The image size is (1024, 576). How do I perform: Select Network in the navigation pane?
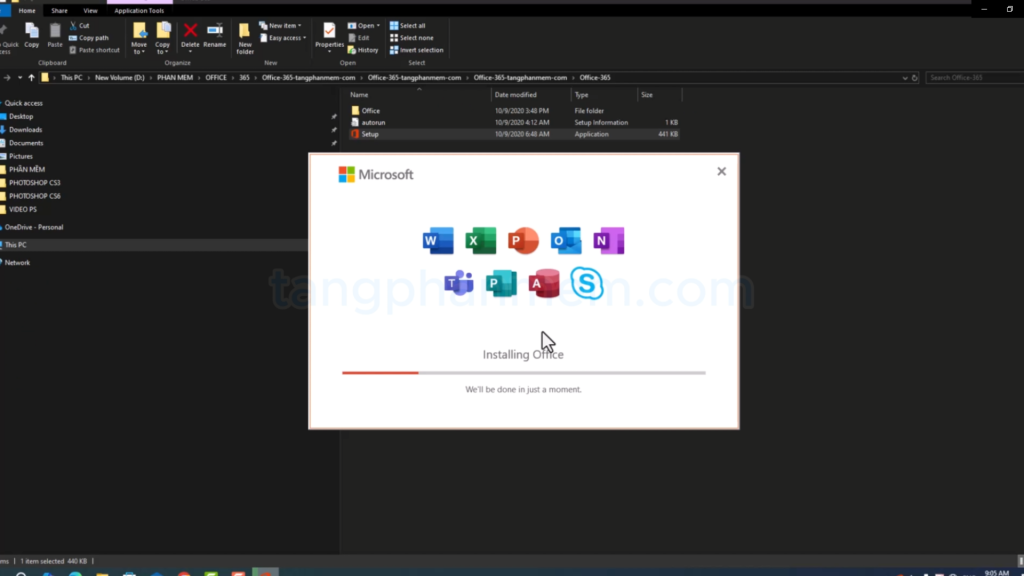point(17,263)
